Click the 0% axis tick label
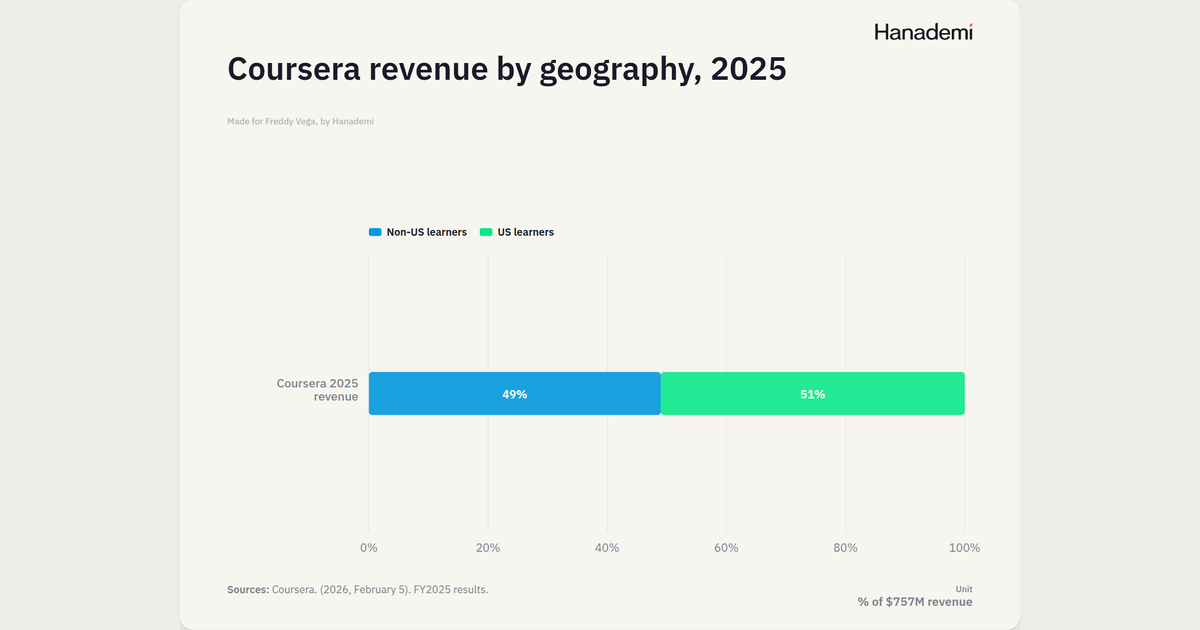1200x630 pixels. pos(369,548)
